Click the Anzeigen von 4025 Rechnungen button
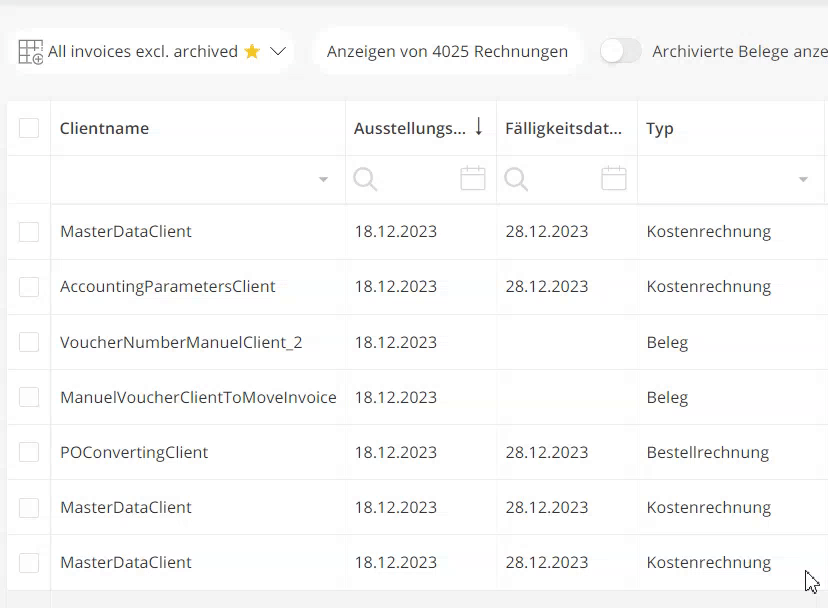828x608 pixels. (447, 51)
